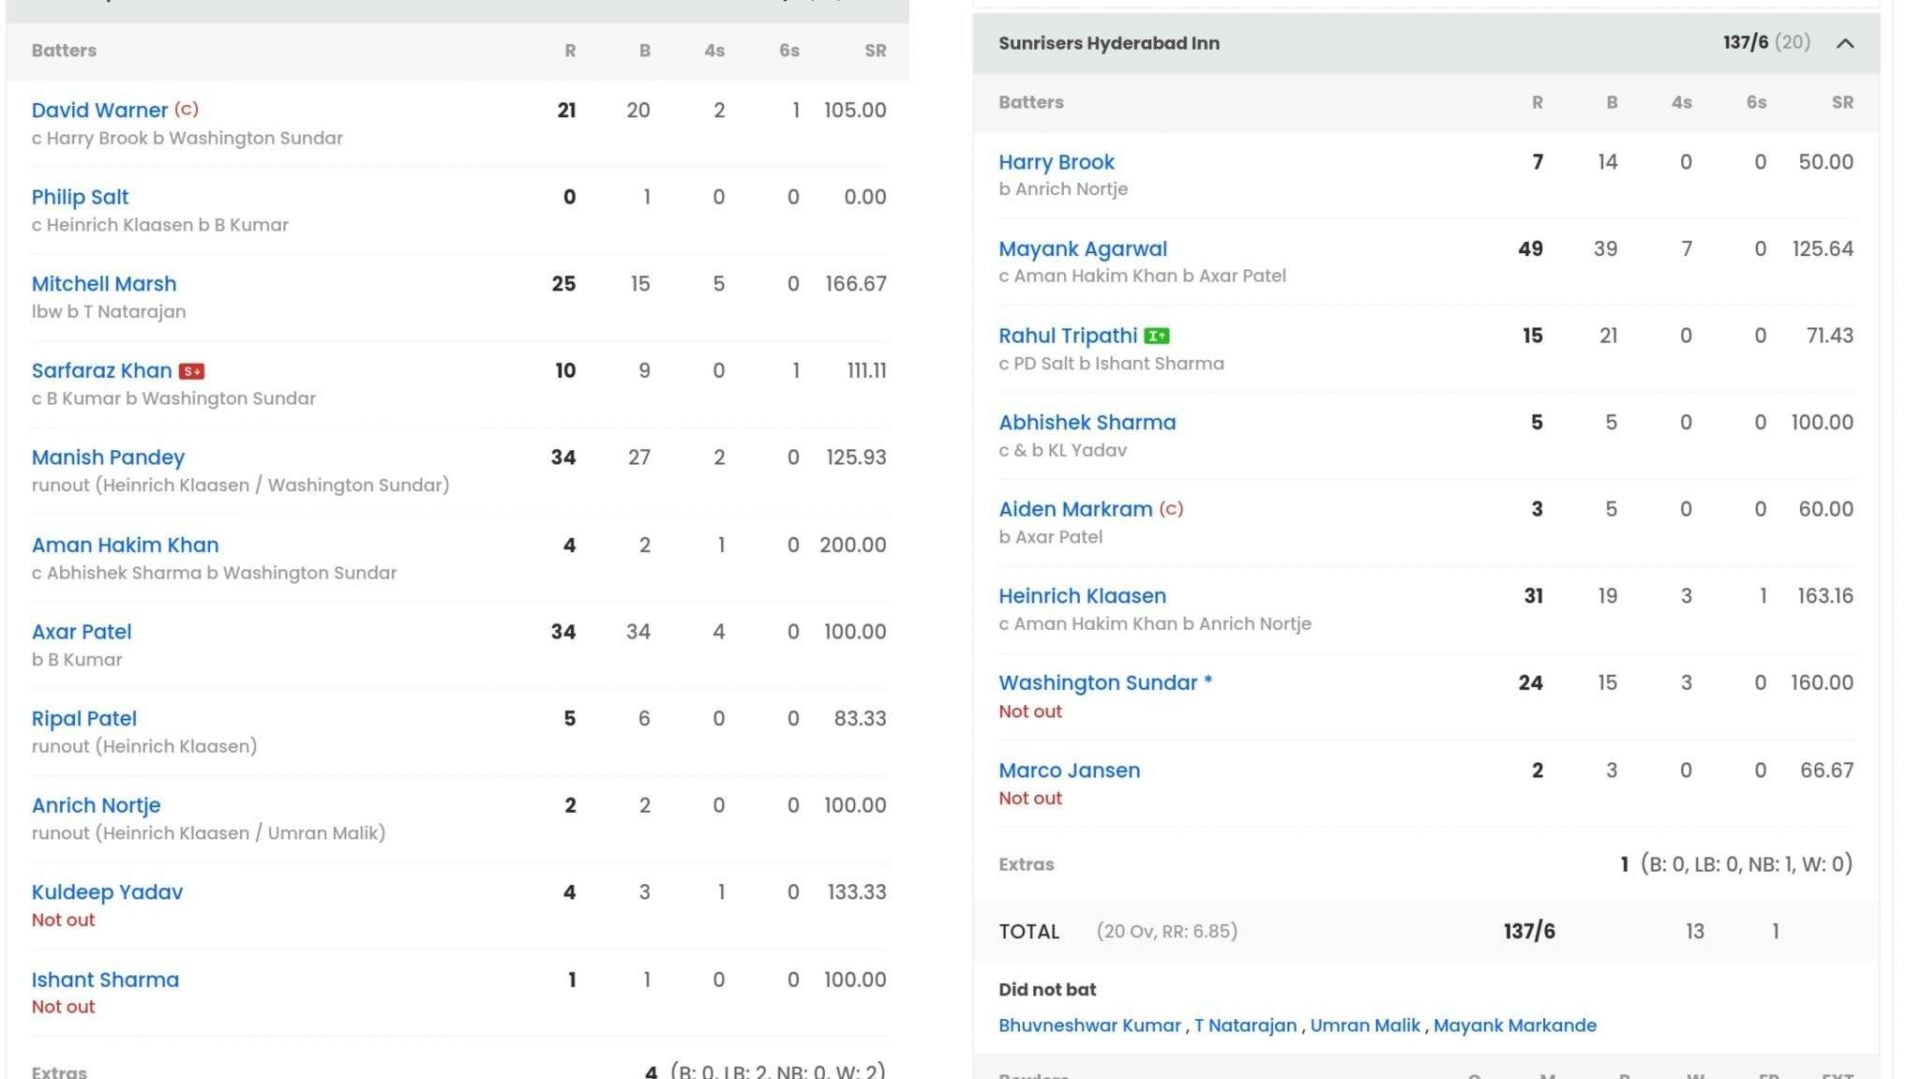View Manish Pandey's profile
1920x1079 pixels.
coord(108,457)
